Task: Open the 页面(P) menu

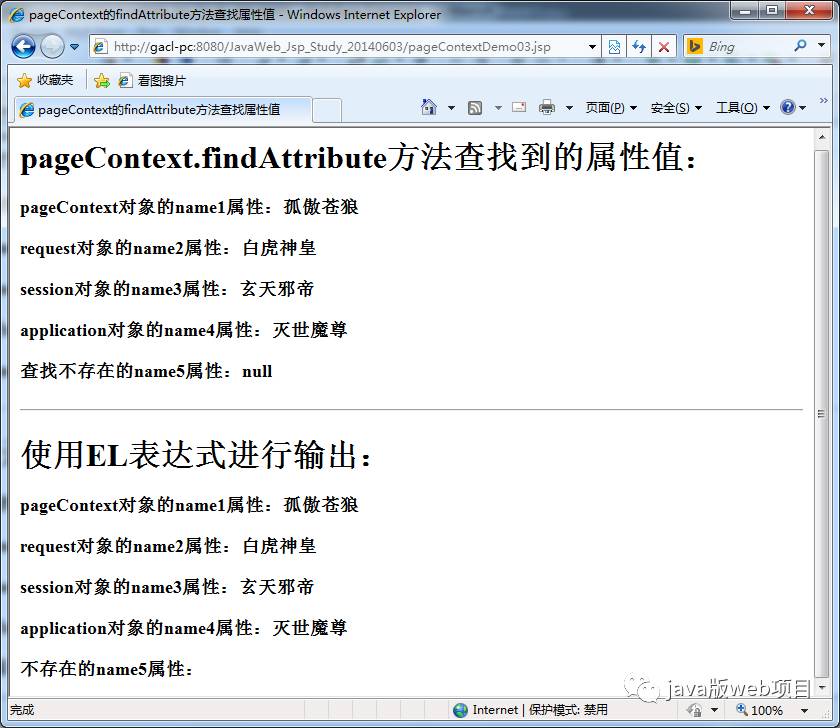Action: 611,108
